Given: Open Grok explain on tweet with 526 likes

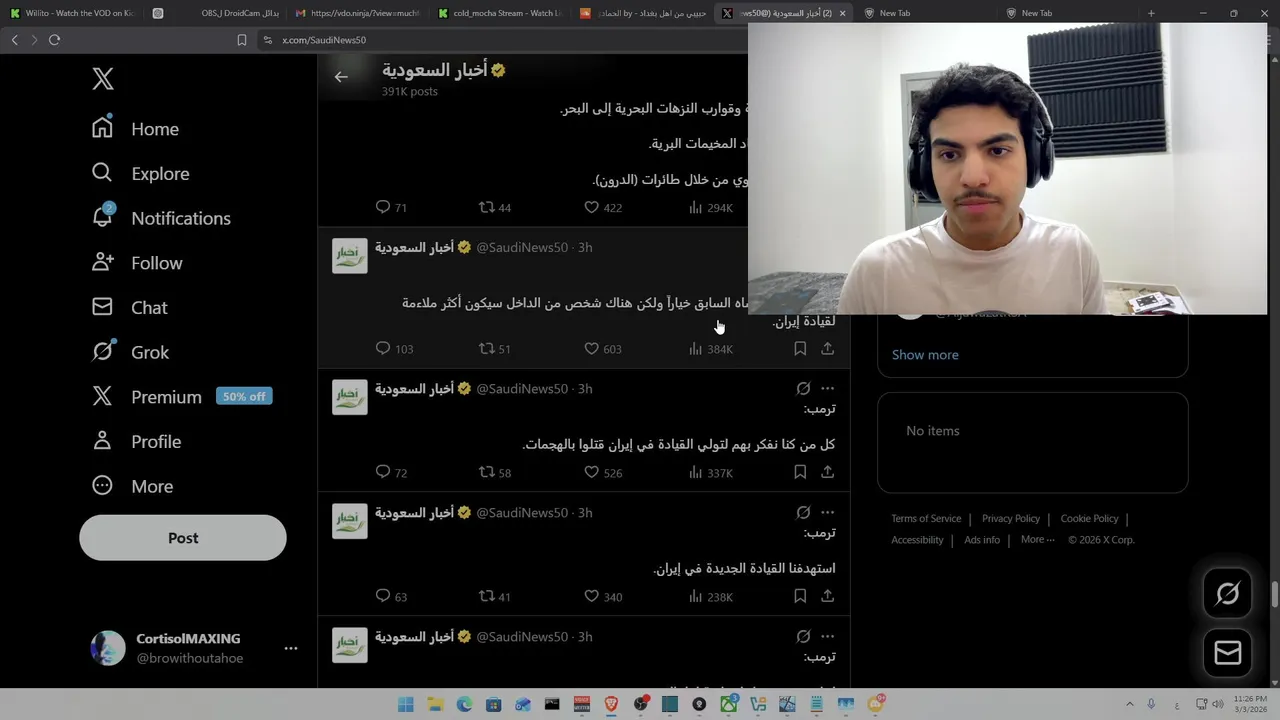Looking at the screenshot, I should click(x=803, y=388).
